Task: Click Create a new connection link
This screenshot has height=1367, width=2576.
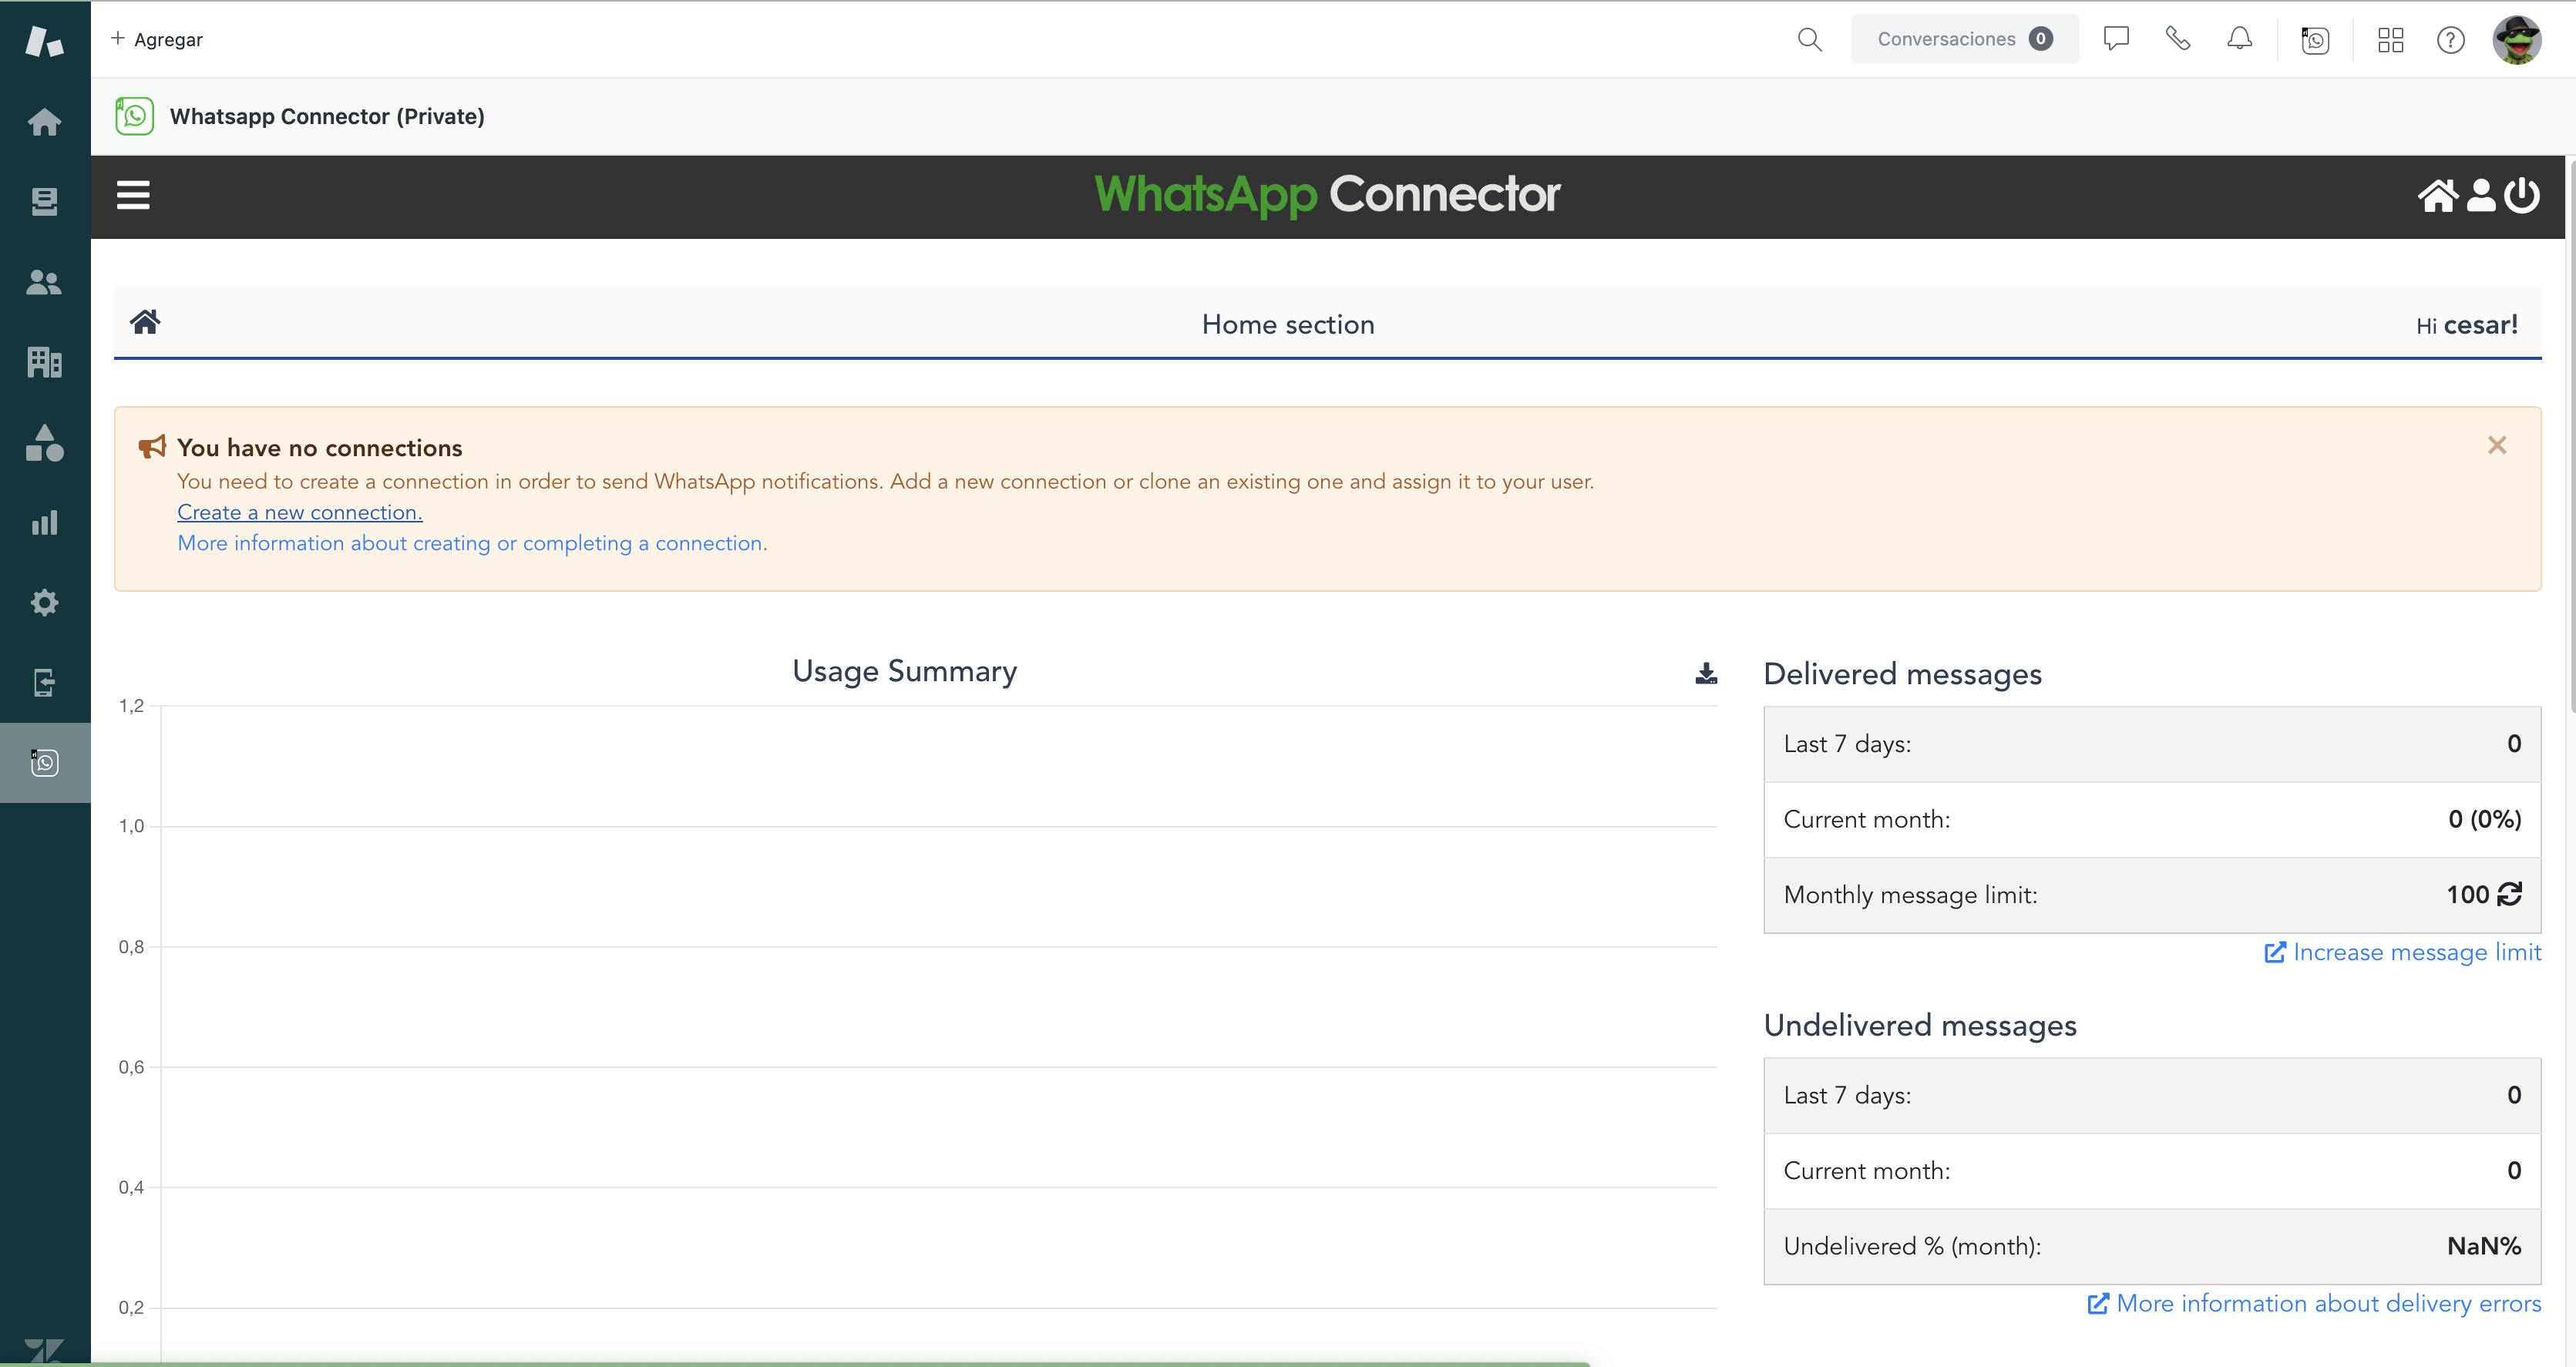Action: click(x=300, y=513)
